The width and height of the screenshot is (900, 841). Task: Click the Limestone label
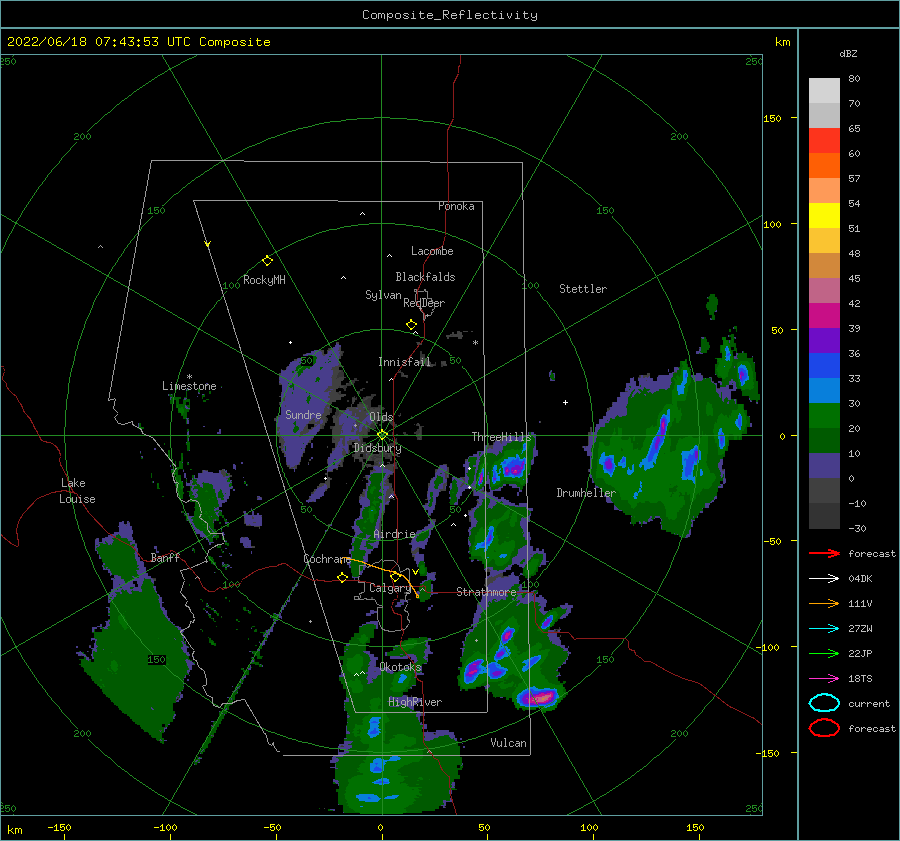tap(189, 386)
